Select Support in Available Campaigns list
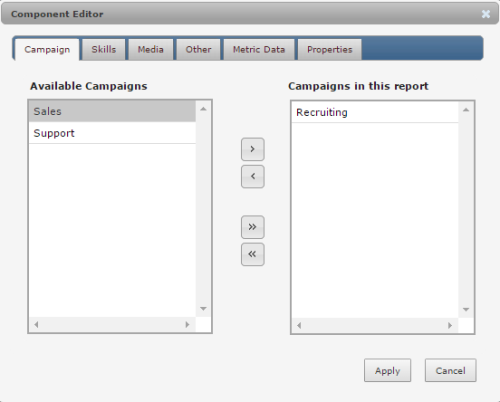 [x=112, y=133]
